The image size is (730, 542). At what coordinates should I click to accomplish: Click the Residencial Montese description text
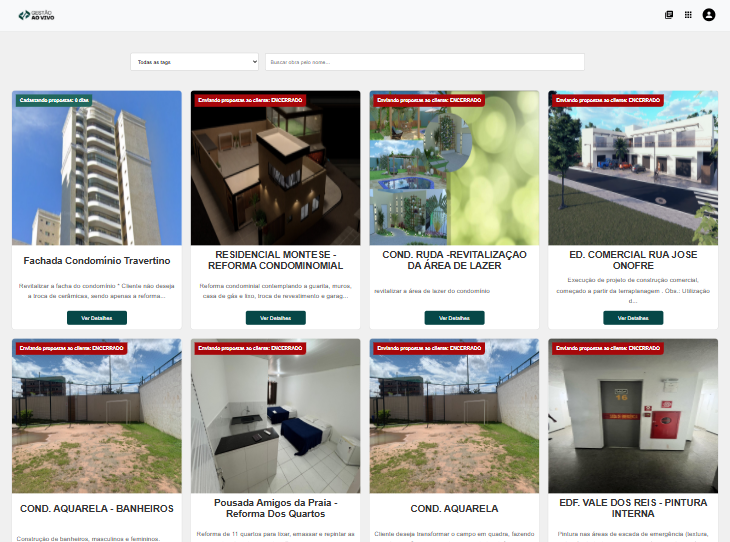276,291
